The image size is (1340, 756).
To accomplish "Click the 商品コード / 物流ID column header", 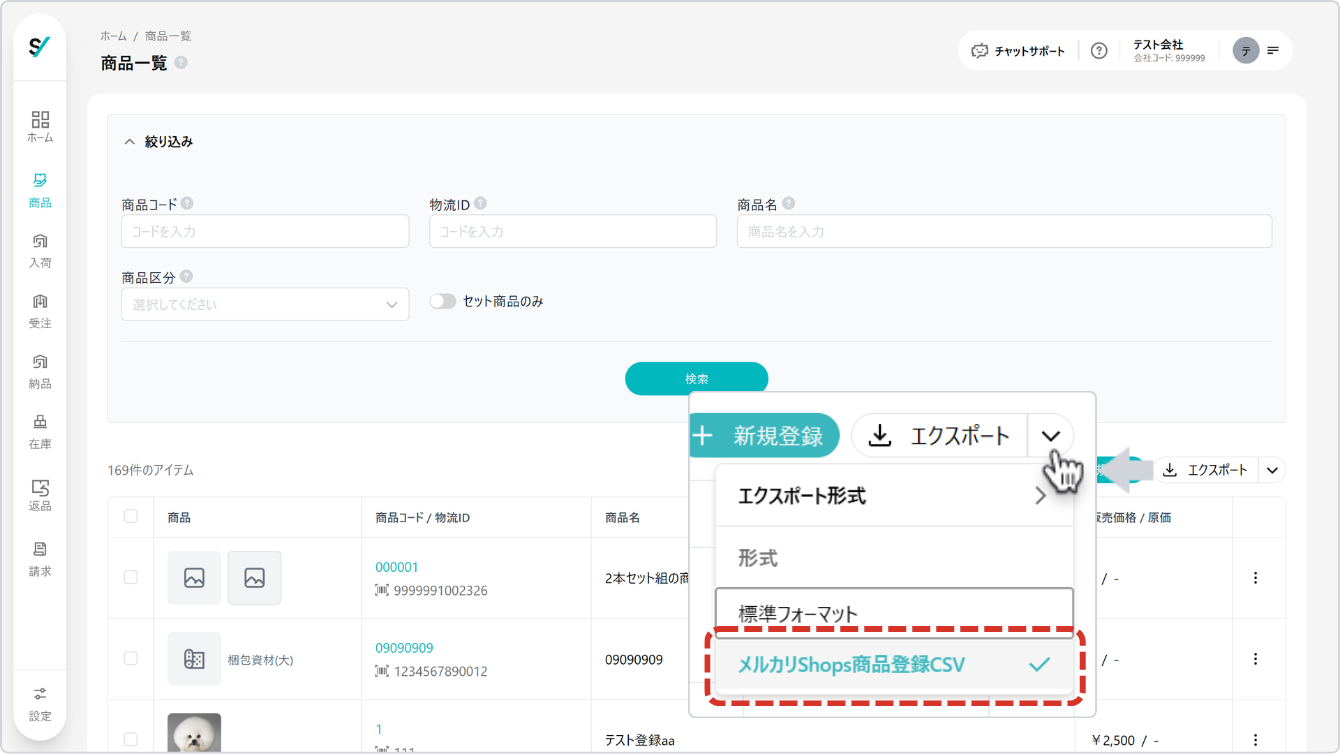I will coord(423,518).
